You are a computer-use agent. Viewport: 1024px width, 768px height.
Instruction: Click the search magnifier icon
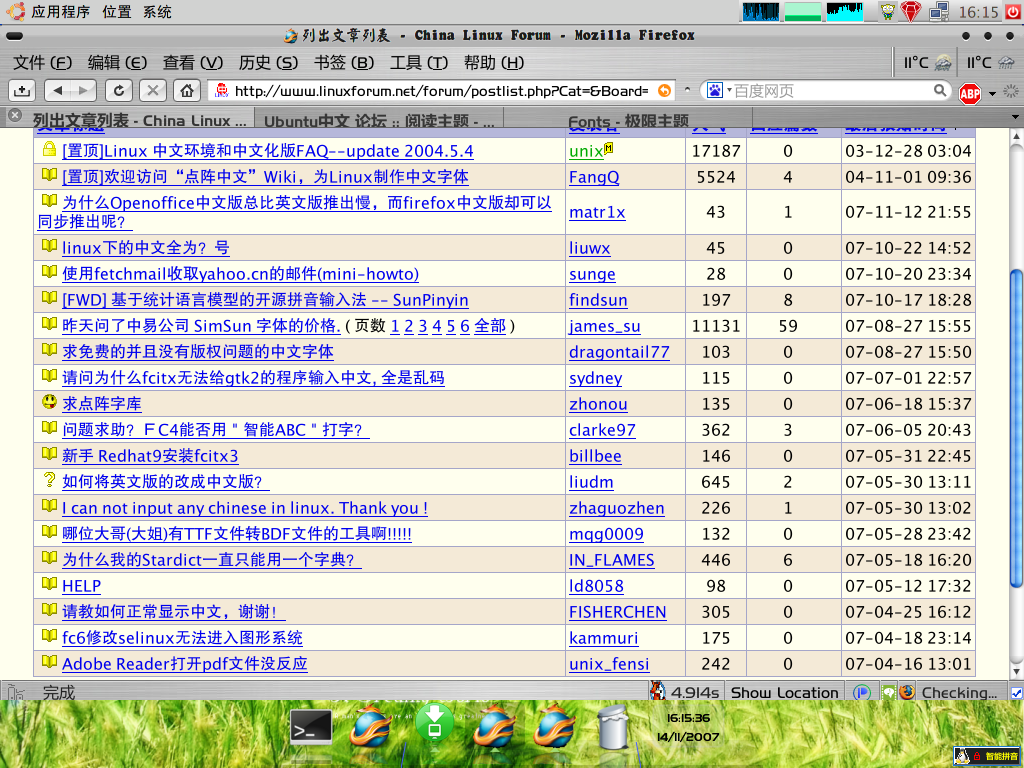point(940,90)
